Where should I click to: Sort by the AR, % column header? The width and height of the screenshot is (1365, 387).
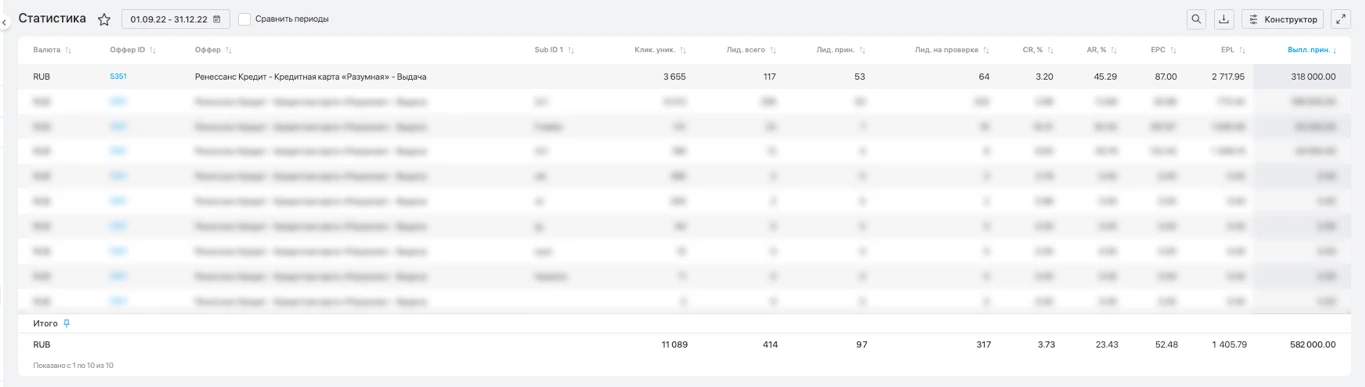1102,50
